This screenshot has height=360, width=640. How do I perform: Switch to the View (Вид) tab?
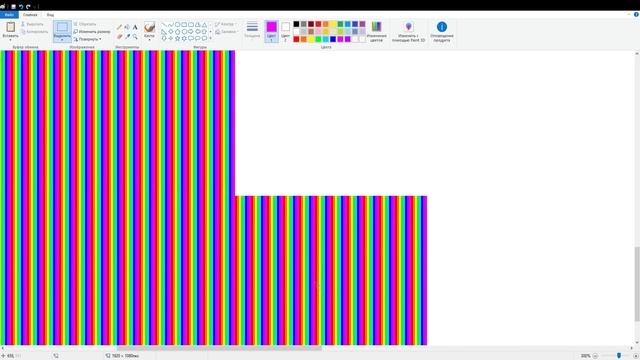coord(50,15)
